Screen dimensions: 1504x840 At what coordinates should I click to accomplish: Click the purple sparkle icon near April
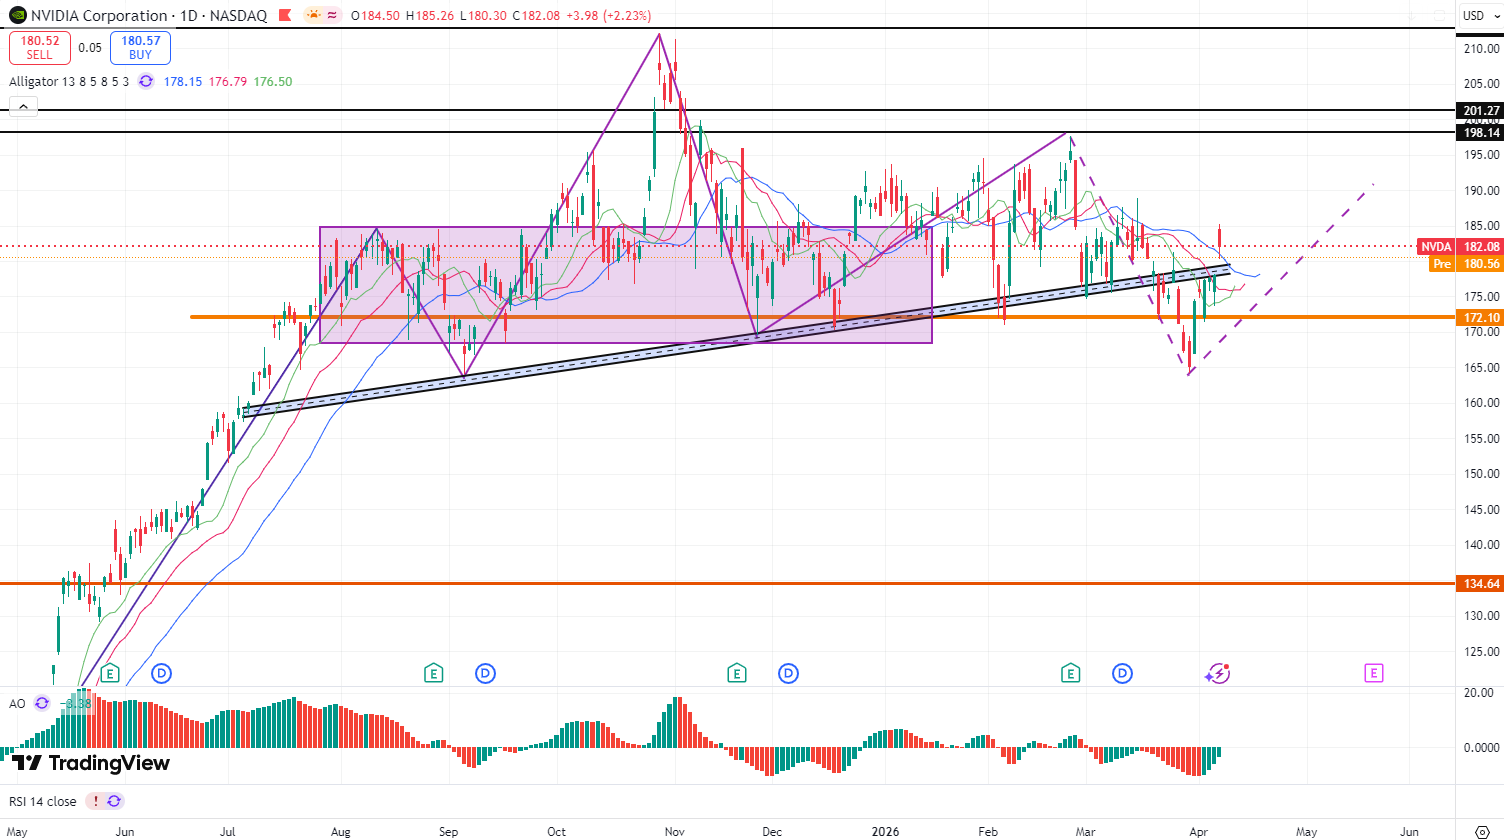[x=1217, y=673]
